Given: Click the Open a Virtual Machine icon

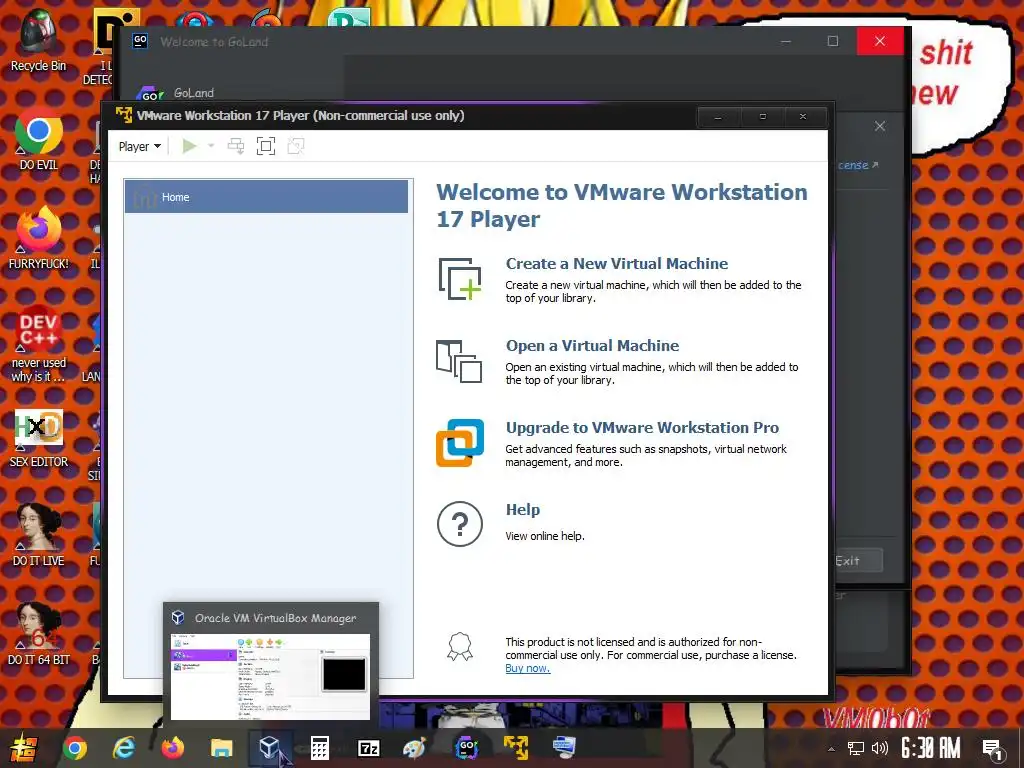Looking at the screenshot, I should [459, 361].
